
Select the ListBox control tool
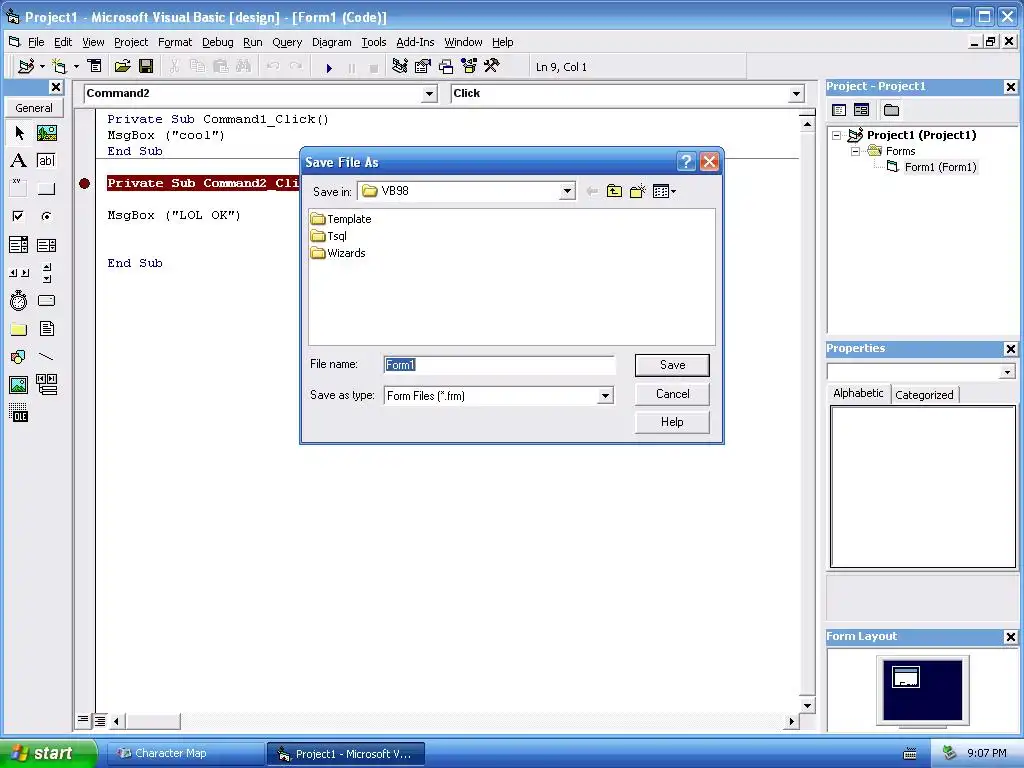coord(46,245)
